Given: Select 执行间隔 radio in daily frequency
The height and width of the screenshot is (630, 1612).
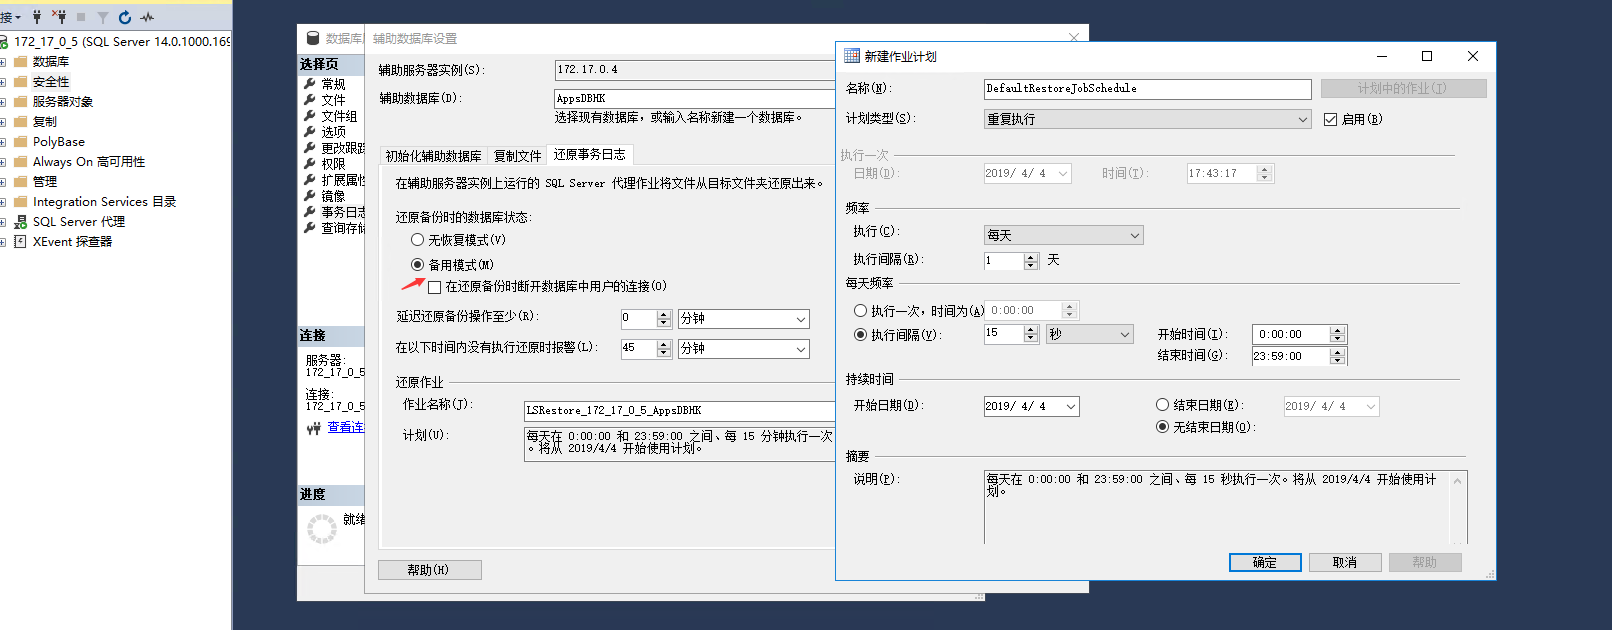Looking at the screenshot, I should pyautogui.click(x=860, y=335).
